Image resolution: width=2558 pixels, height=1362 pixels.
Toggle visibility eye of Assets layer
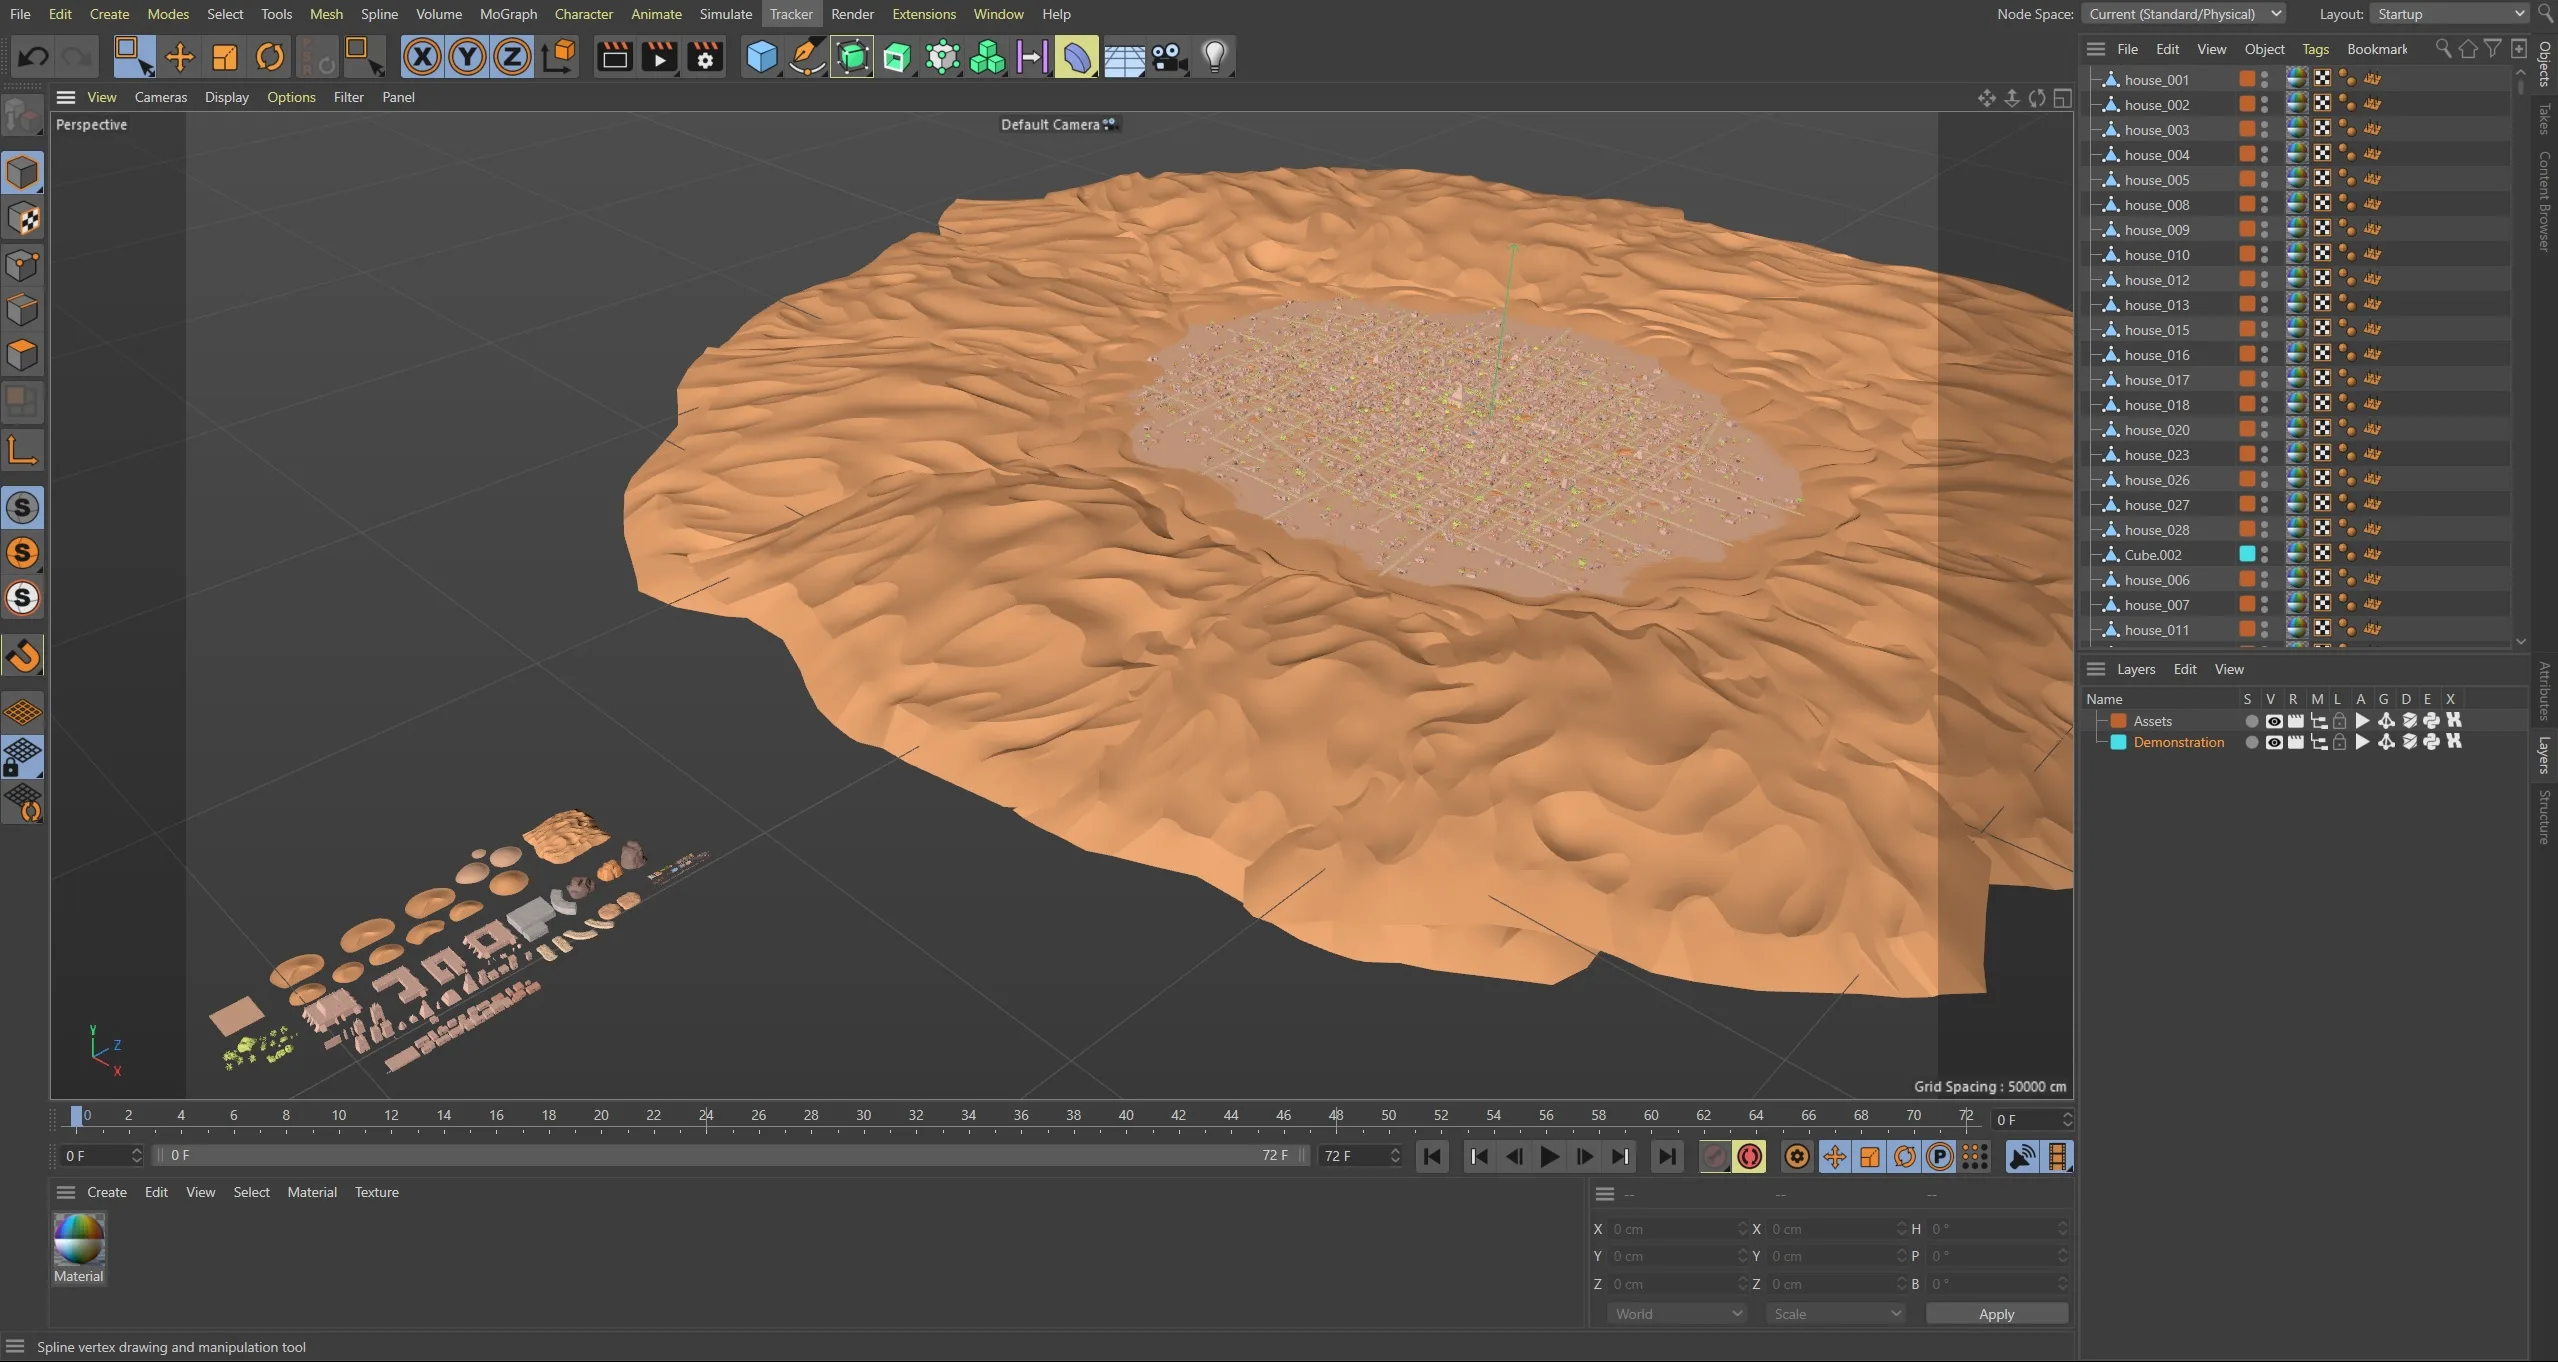(x=2273, y=721)
